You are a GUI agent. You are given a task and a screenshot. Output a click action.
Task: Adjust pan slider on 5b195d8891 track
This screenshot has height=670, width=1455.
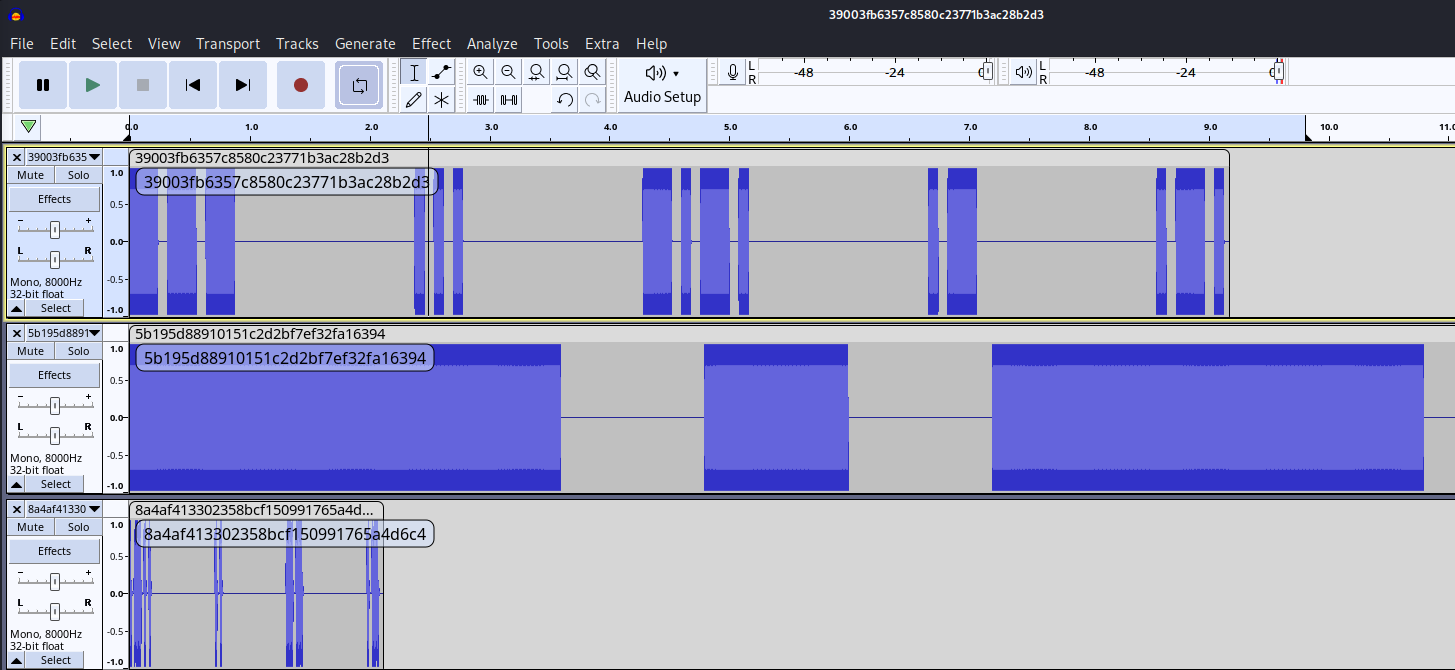[54, 435]
